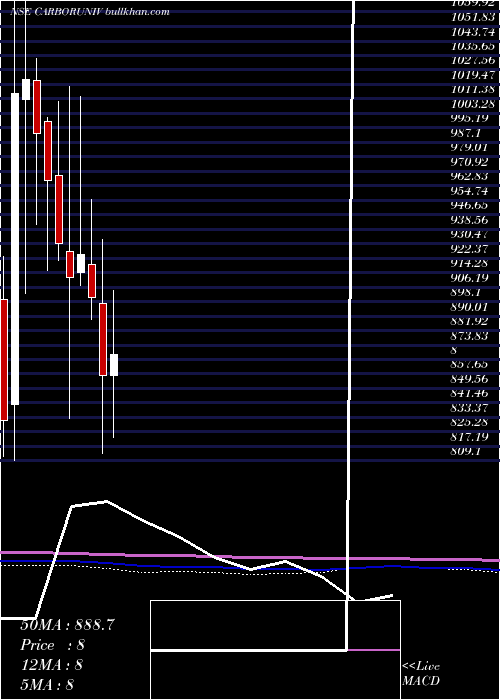Click the NSE CARBORUNIV bullkhan.com chart title
500x700 pixels.
(90, 12)
